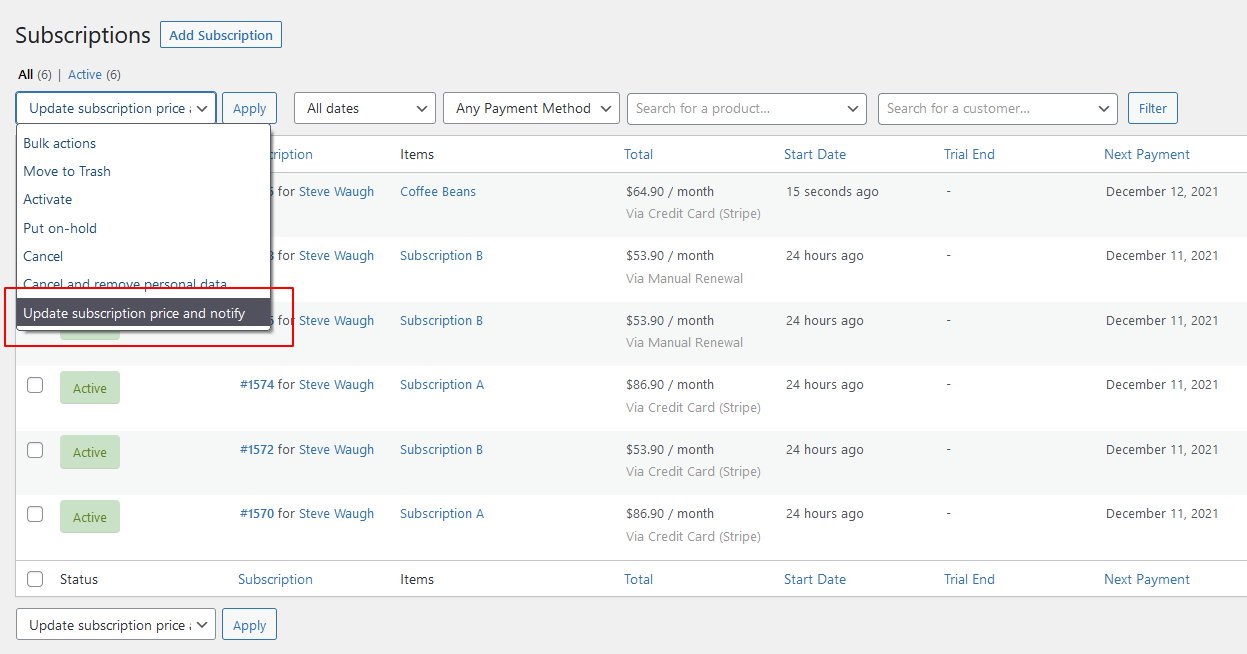Select 'Update subscription price and notify' action
This screenshot has width=1247, height=654.
tap(135, 312)
